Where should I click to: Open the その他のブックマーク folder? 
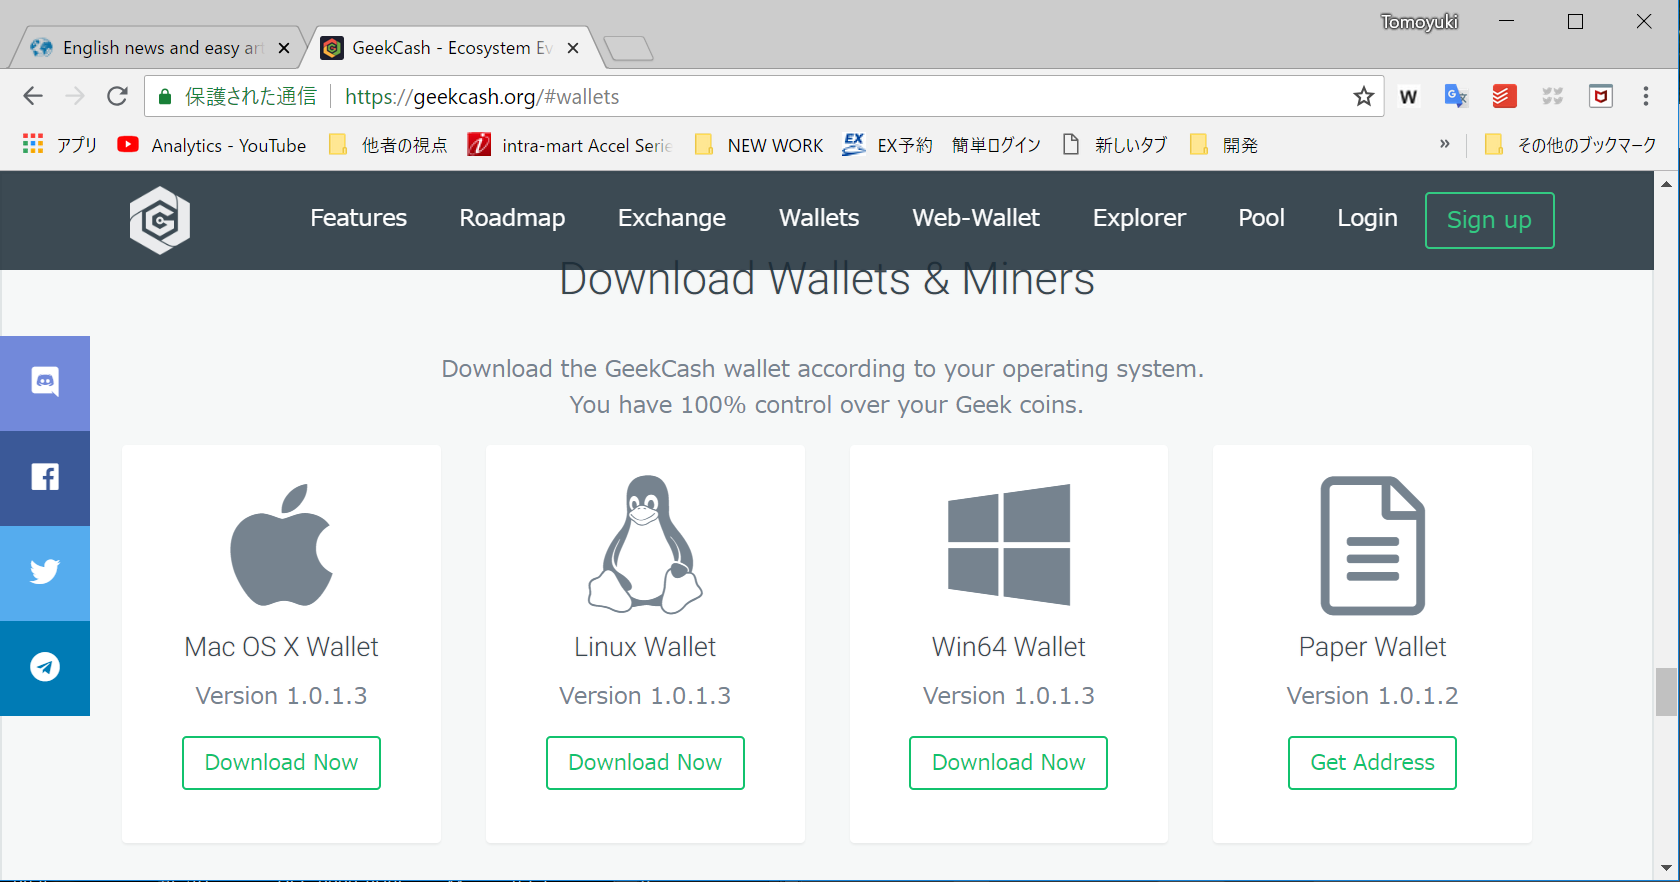point(1571,145)
